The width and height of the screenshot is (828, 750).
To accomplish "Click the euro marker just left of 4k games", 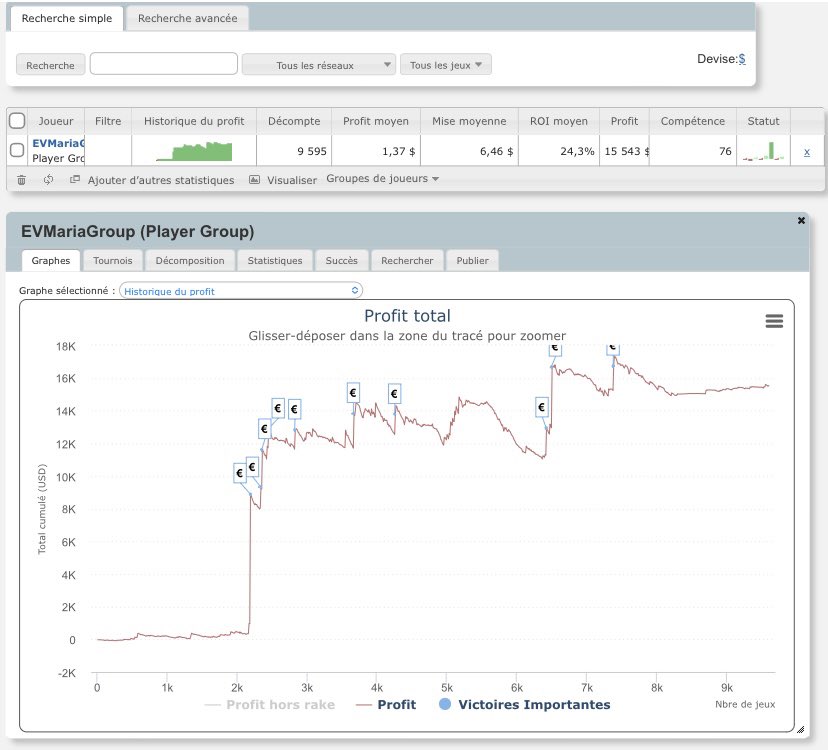I will (353, 393).
